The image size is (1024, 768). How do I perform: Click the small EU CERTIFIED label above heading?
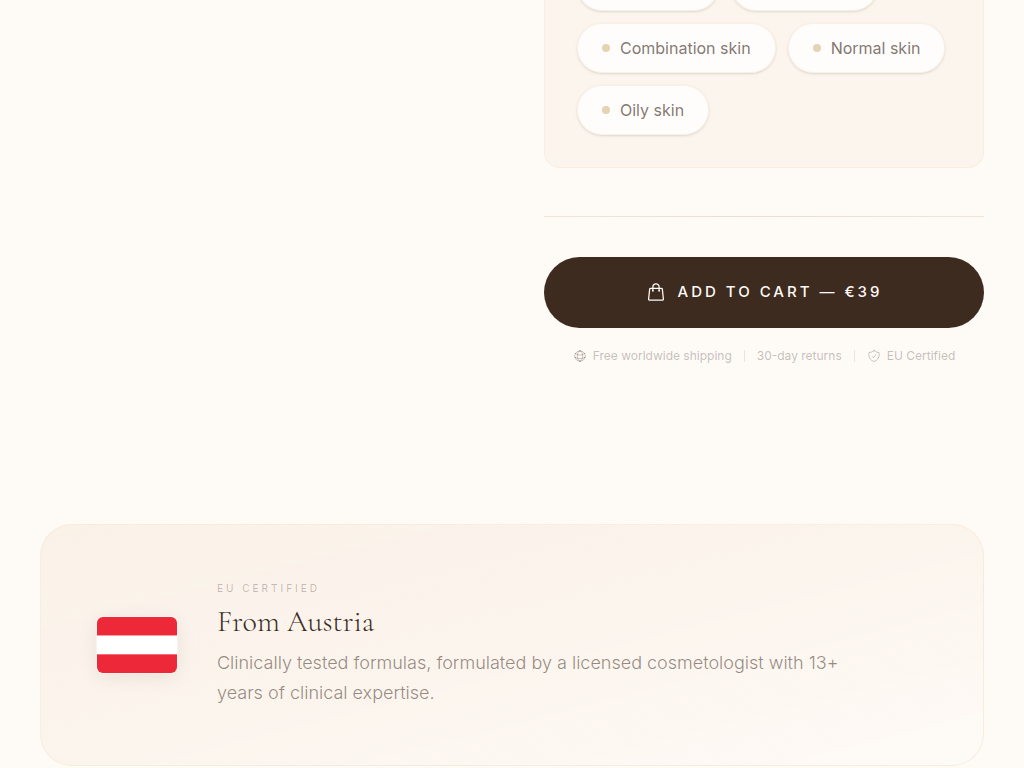(x=268, y=588)
